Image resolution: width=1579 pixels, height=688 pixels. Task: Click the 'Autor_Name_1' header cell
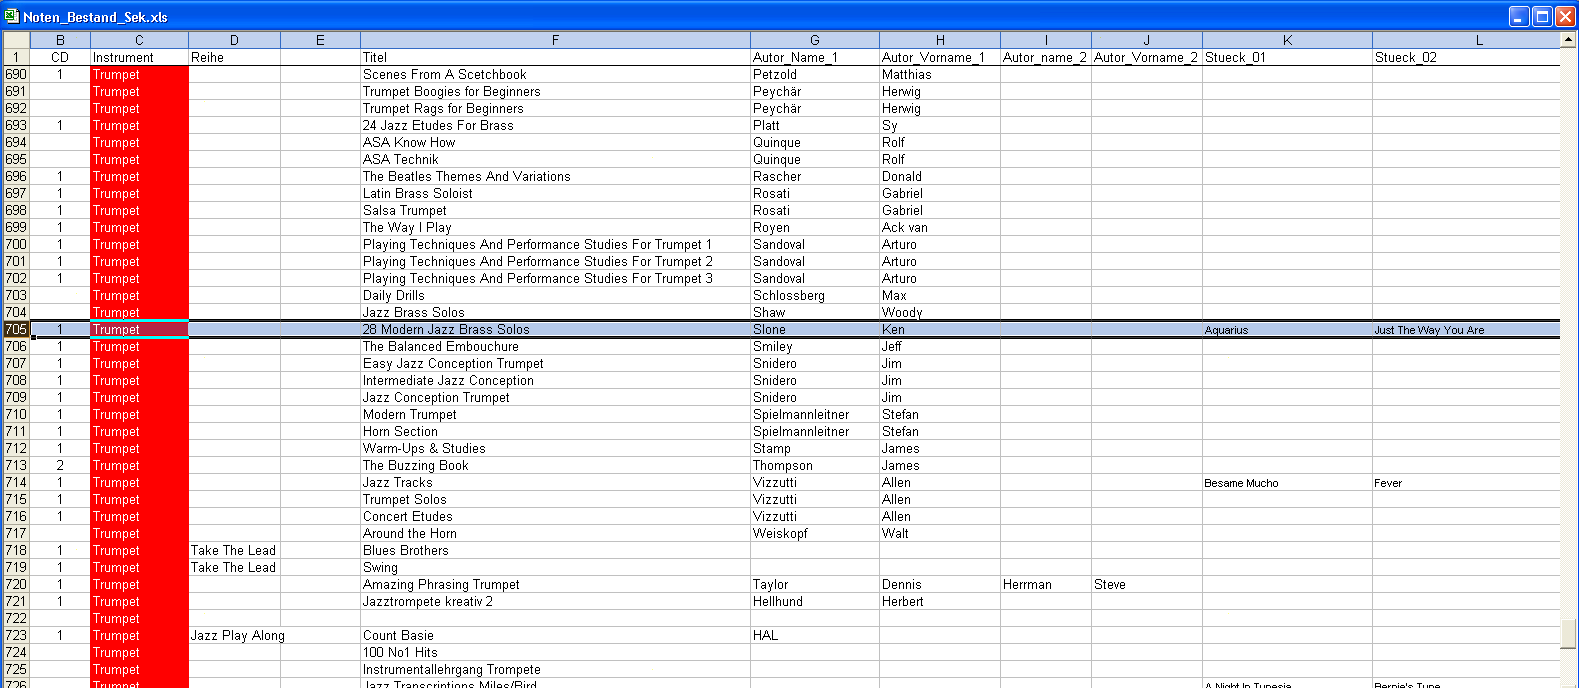pyautogui.click(x=815, y=57)
